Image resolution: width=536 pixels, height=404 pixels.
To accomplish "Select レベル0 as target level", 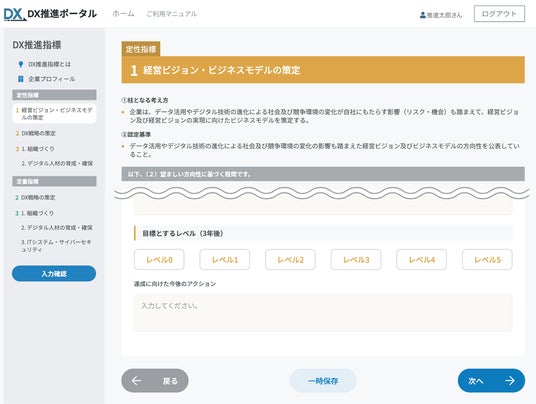I will pyautogui.click(x=159, y=260).
